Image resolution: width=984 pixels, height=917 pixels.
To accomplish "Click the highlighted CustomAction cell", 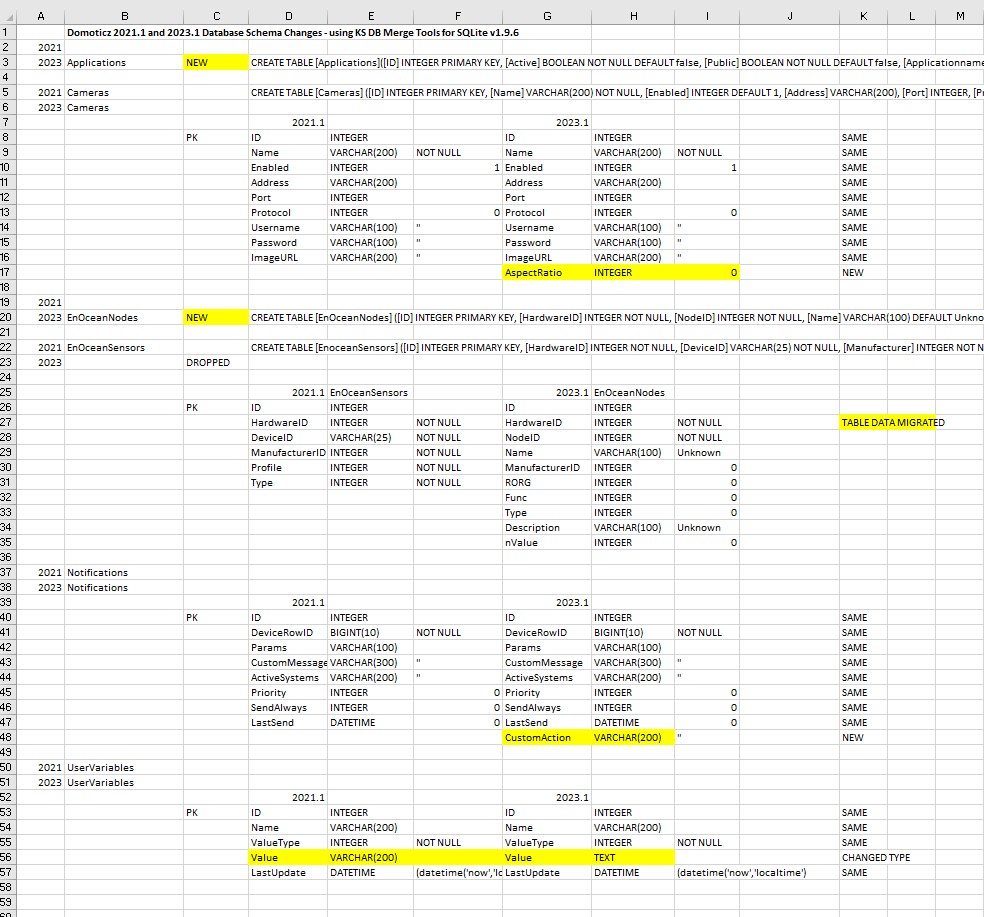I will click(x=547, y=737).
